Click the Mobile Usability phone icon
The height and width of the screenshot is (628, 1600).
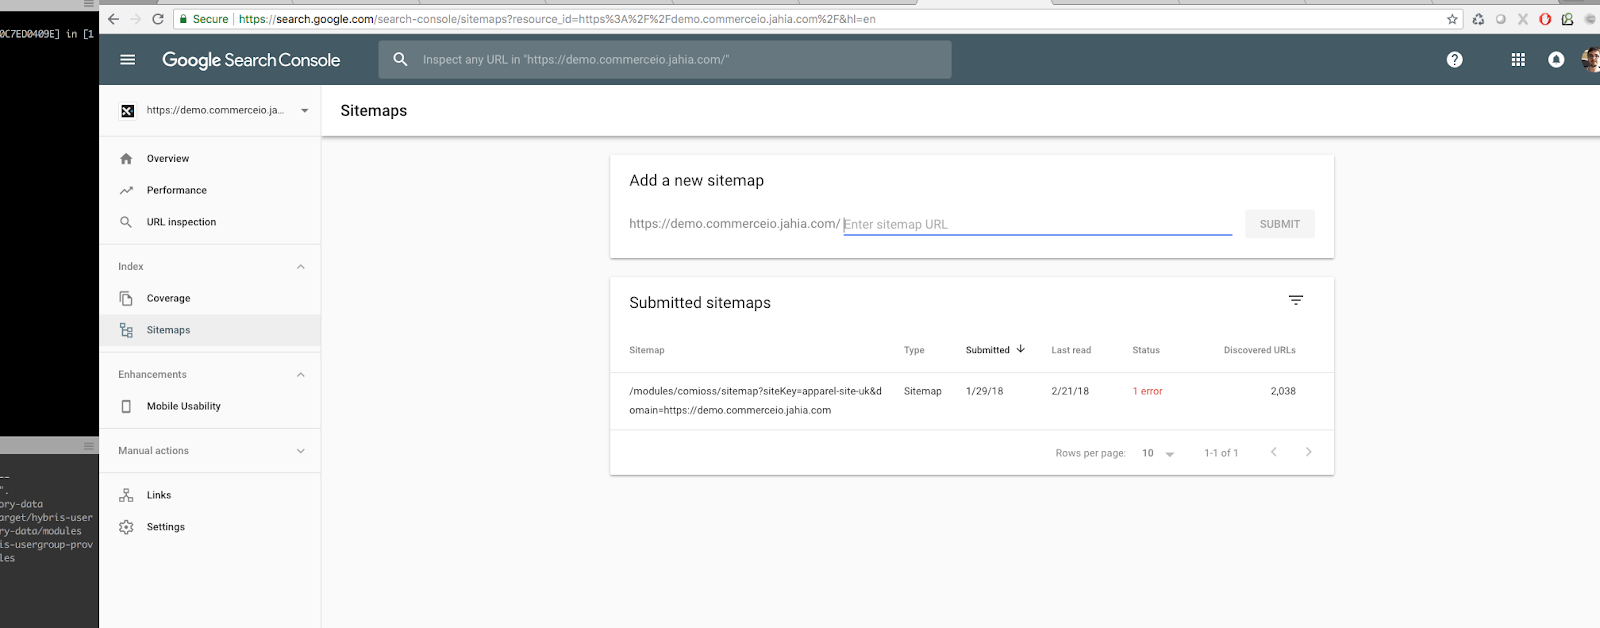tap(126, 406)
